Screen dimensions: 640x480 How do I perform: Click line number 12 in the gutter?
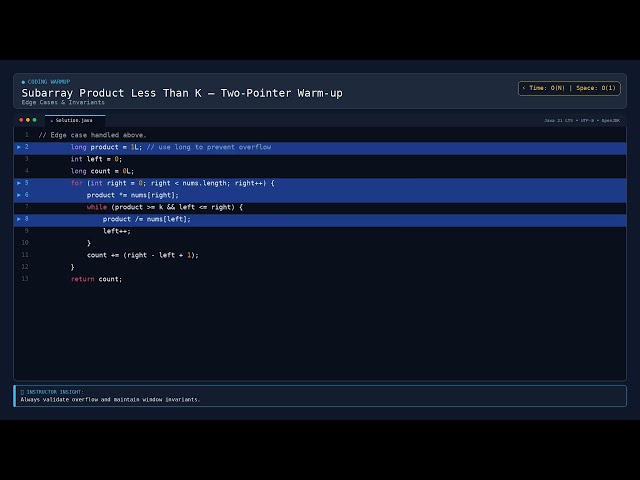point(25,267)
